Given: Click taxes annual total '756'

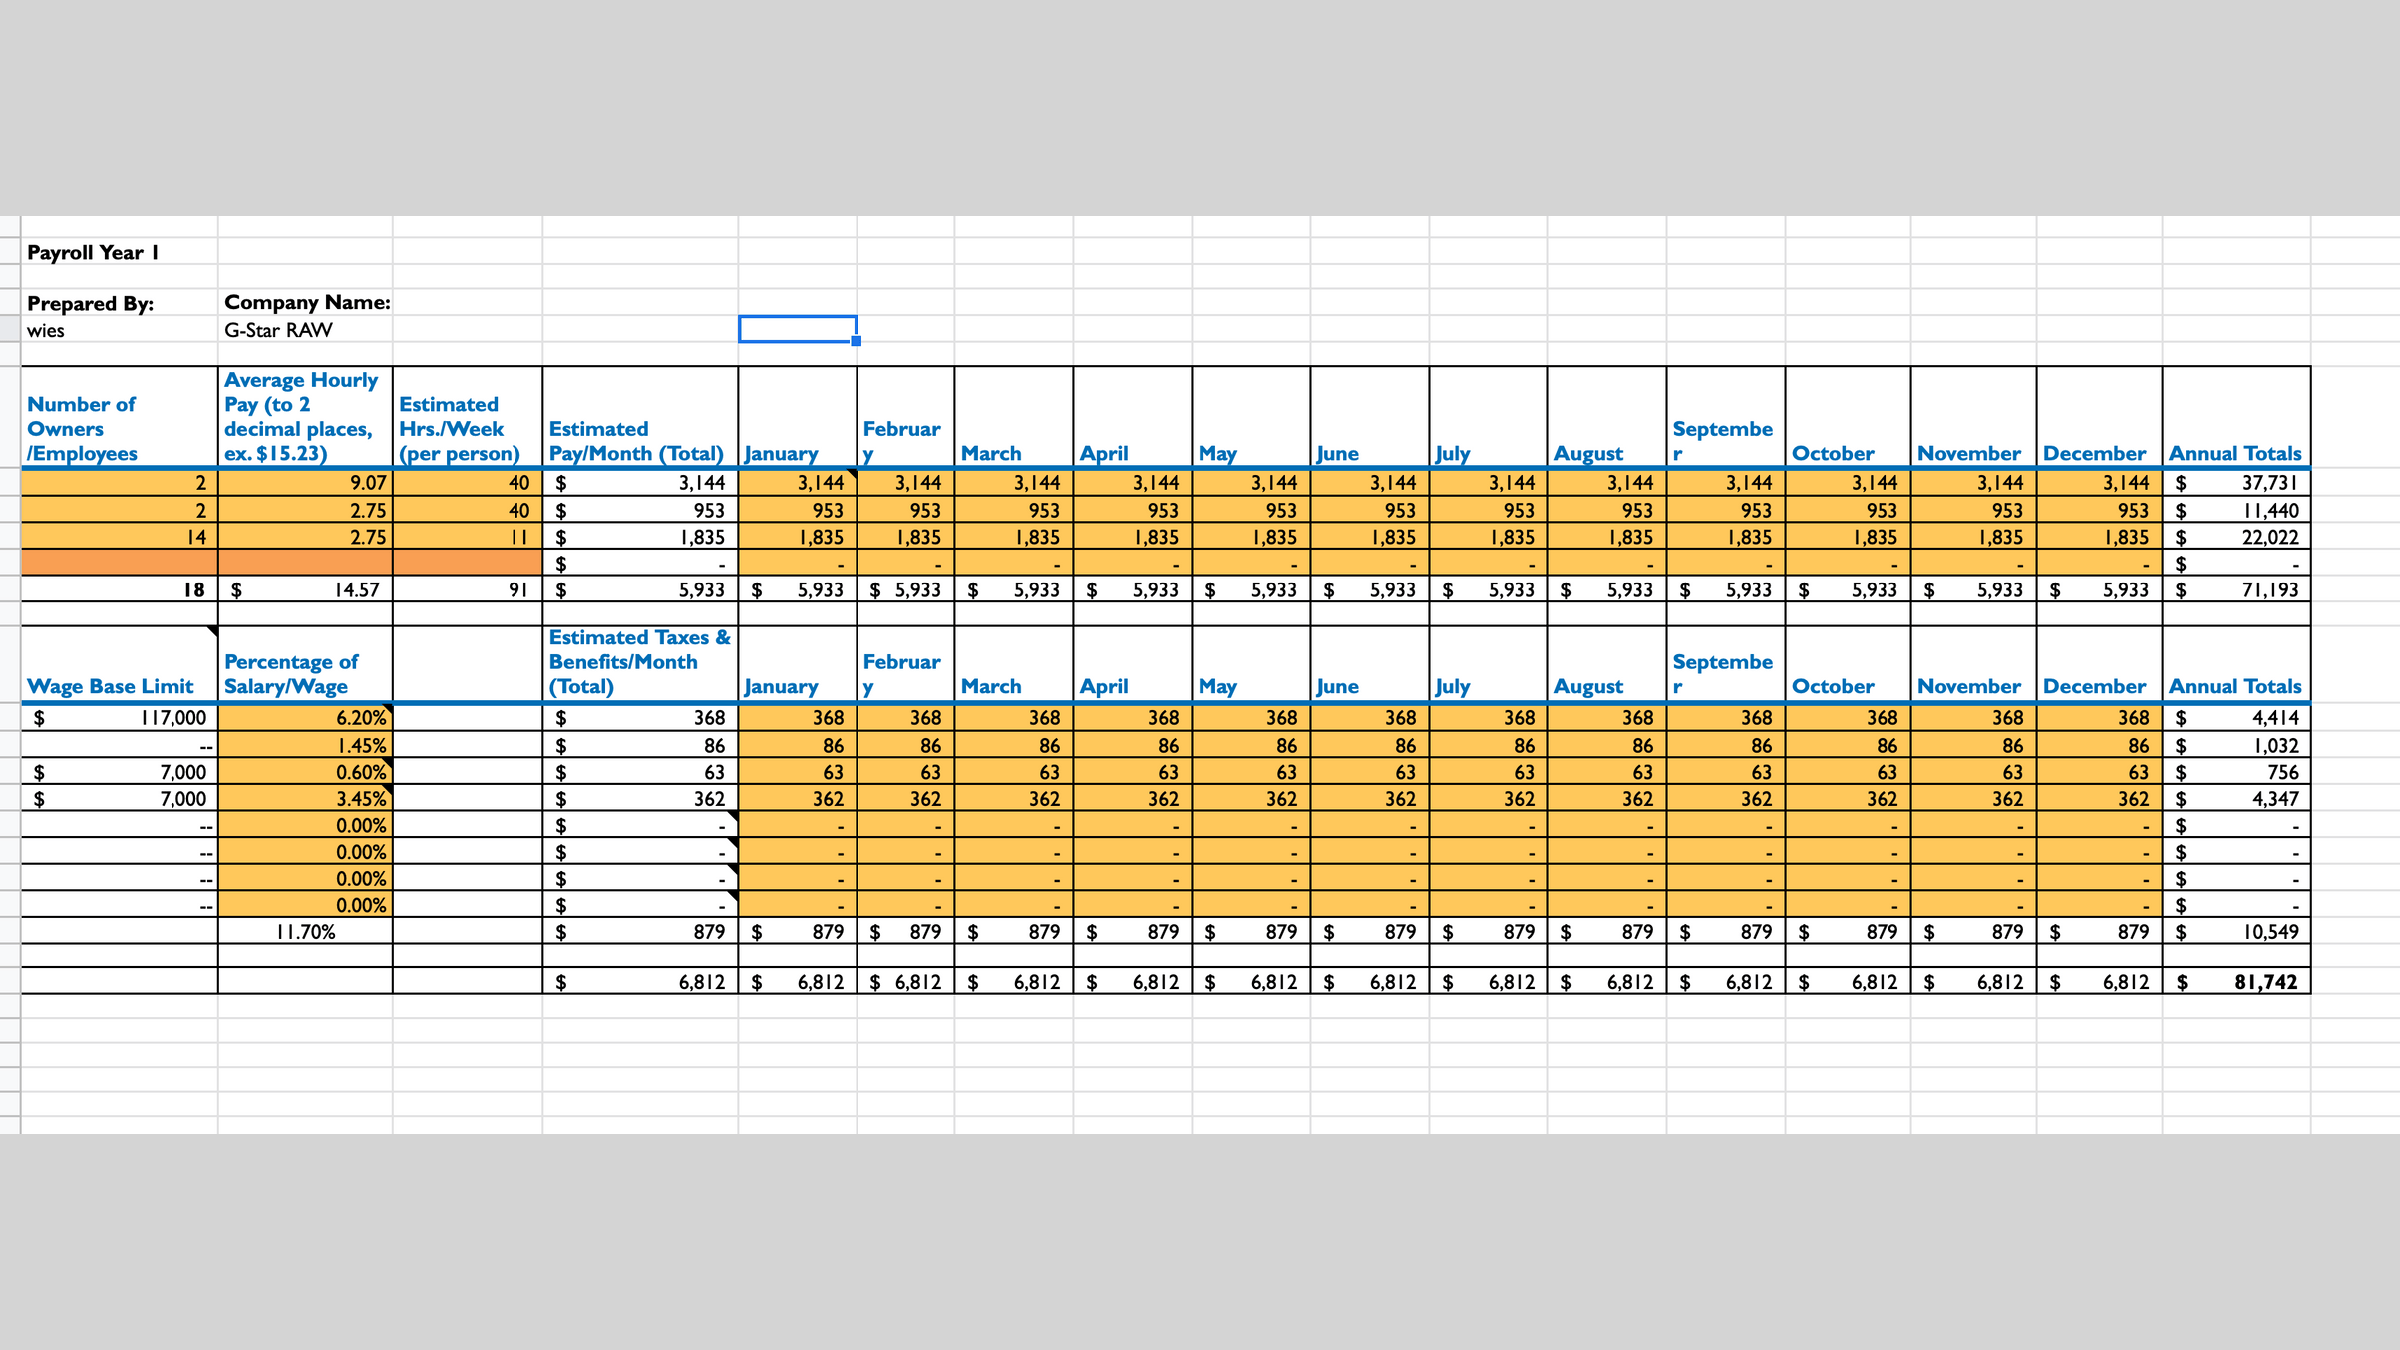Looking at the screenshot, I should [2236, 772].
